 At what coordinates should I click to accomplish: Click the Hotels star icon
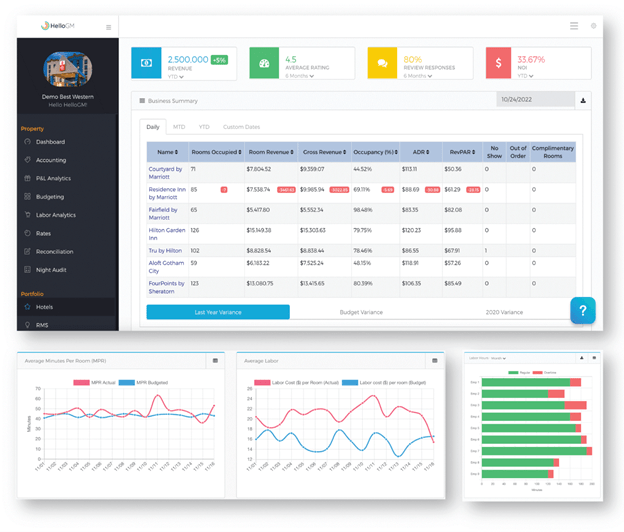tap(27, 307)
